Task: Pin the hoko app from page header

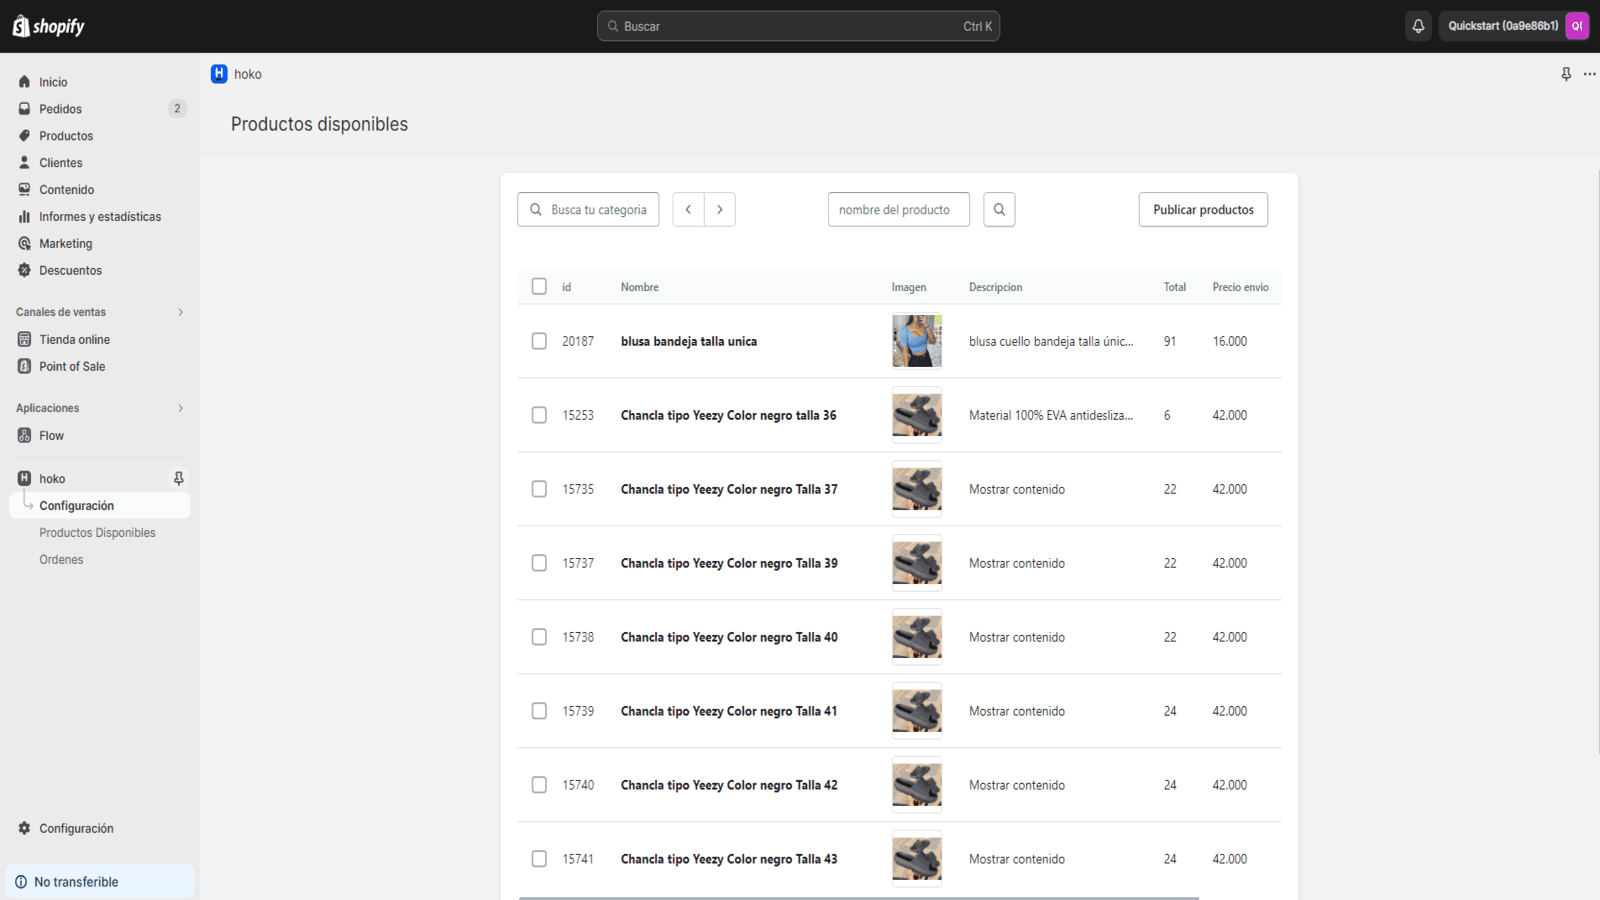Action: 1566,74
